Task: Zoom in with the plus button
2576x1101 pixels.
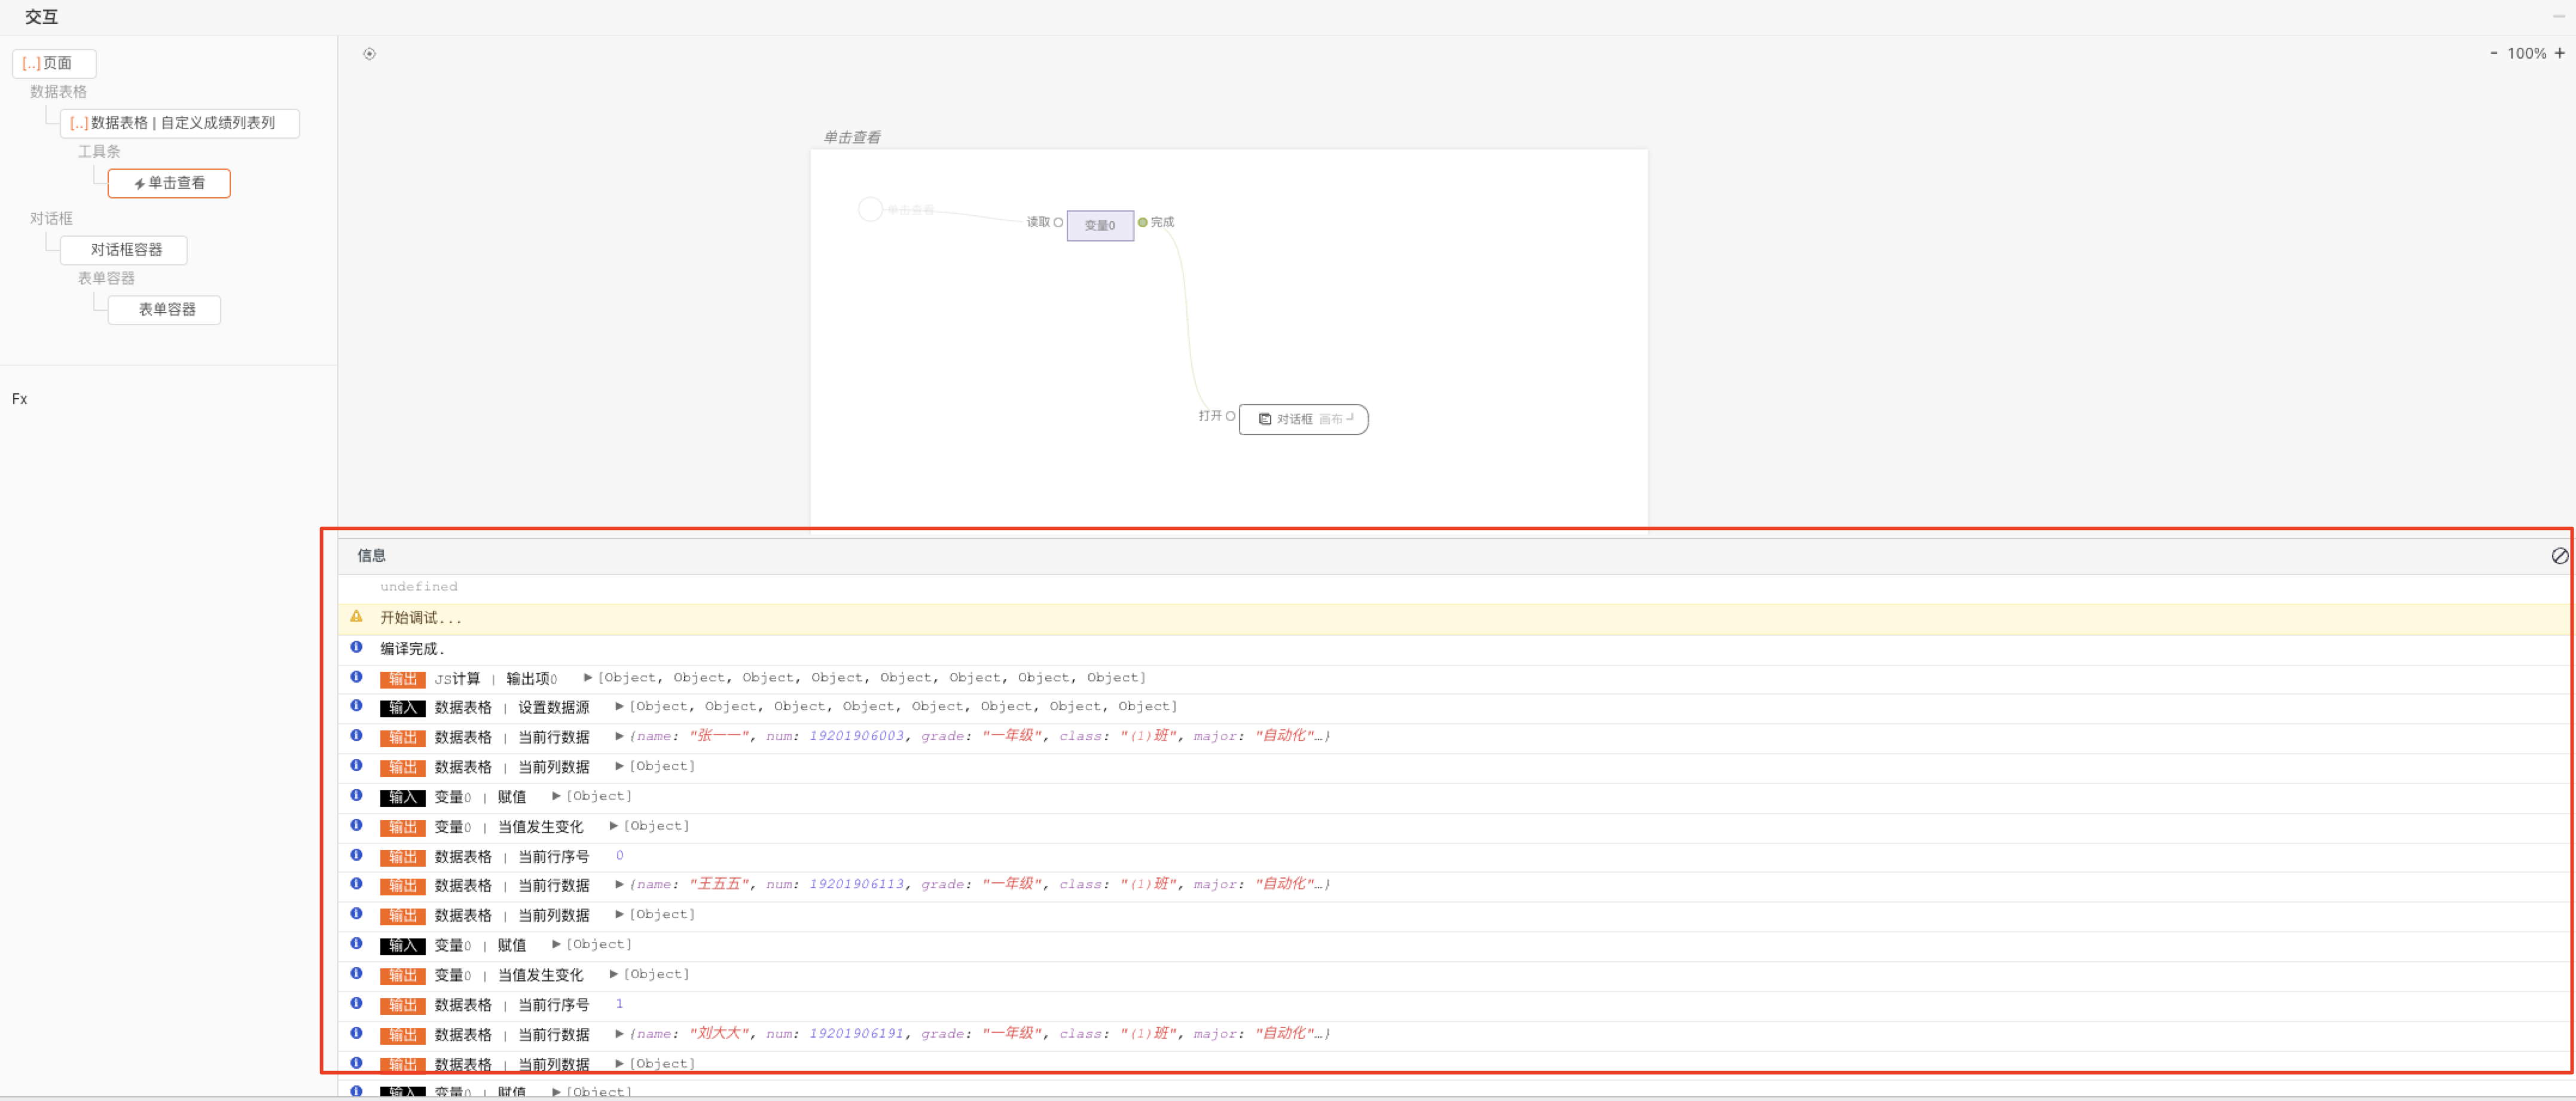Action: pos(2559,53)
